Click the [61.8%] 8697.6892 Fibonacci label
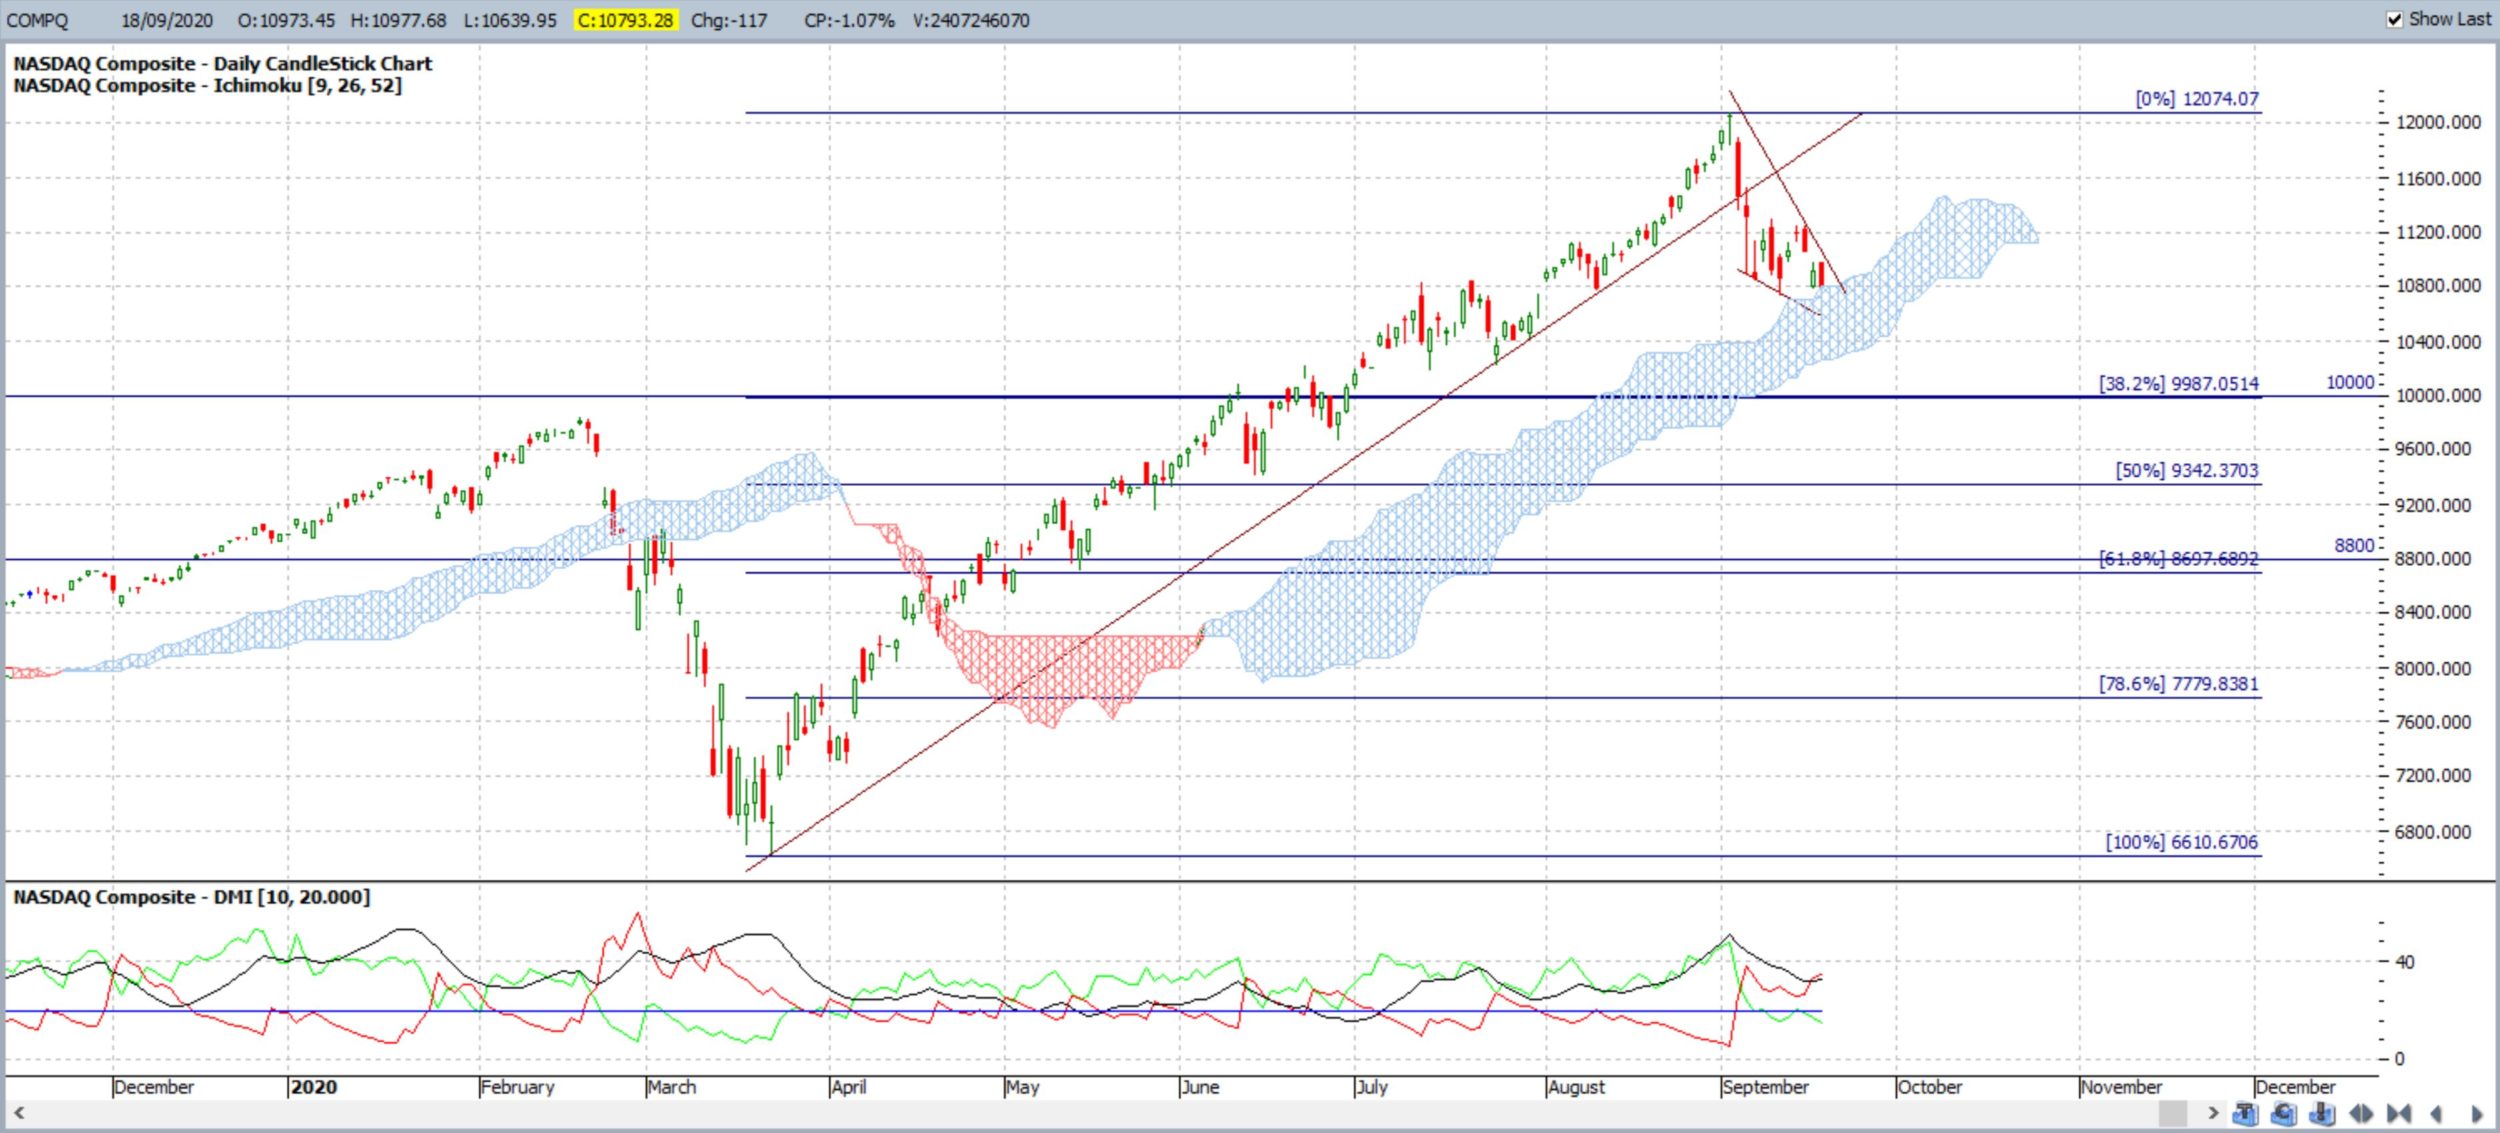Viewport: 2500px width, 1133px height. [2178, 559]
